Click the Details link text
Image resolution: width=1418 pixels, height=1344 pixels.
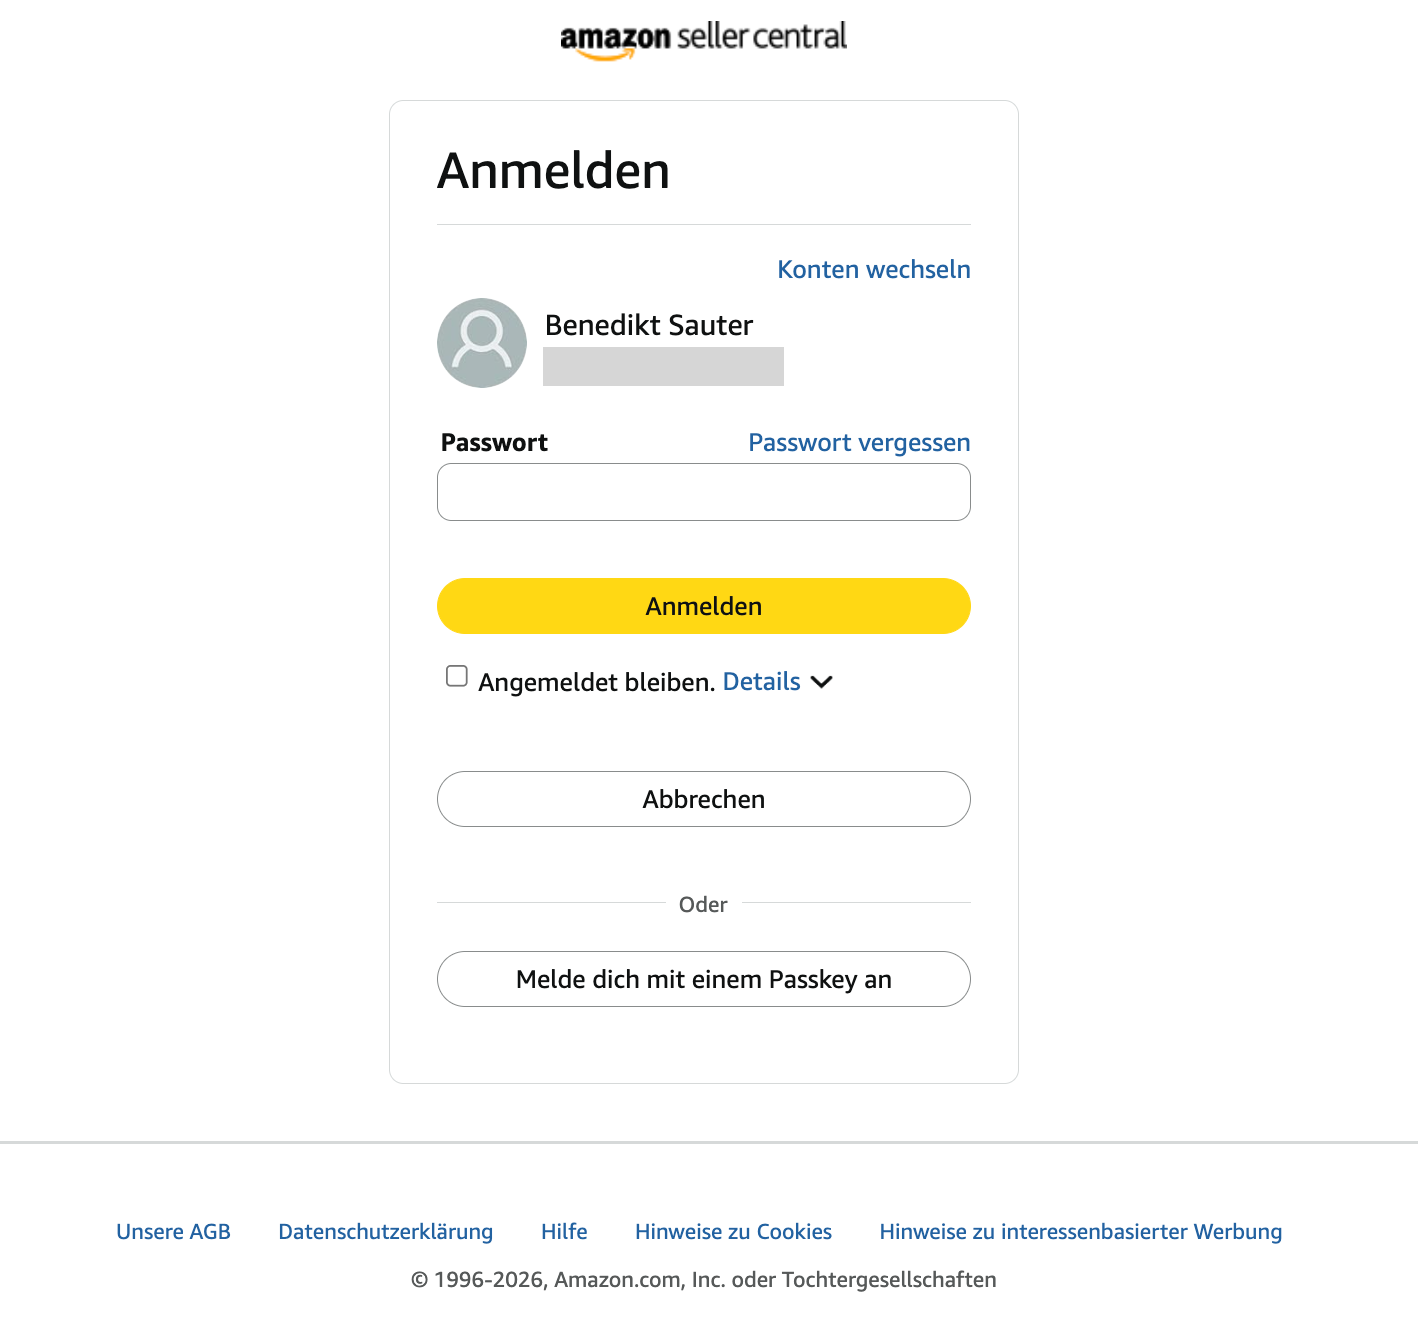click(761, 681)
